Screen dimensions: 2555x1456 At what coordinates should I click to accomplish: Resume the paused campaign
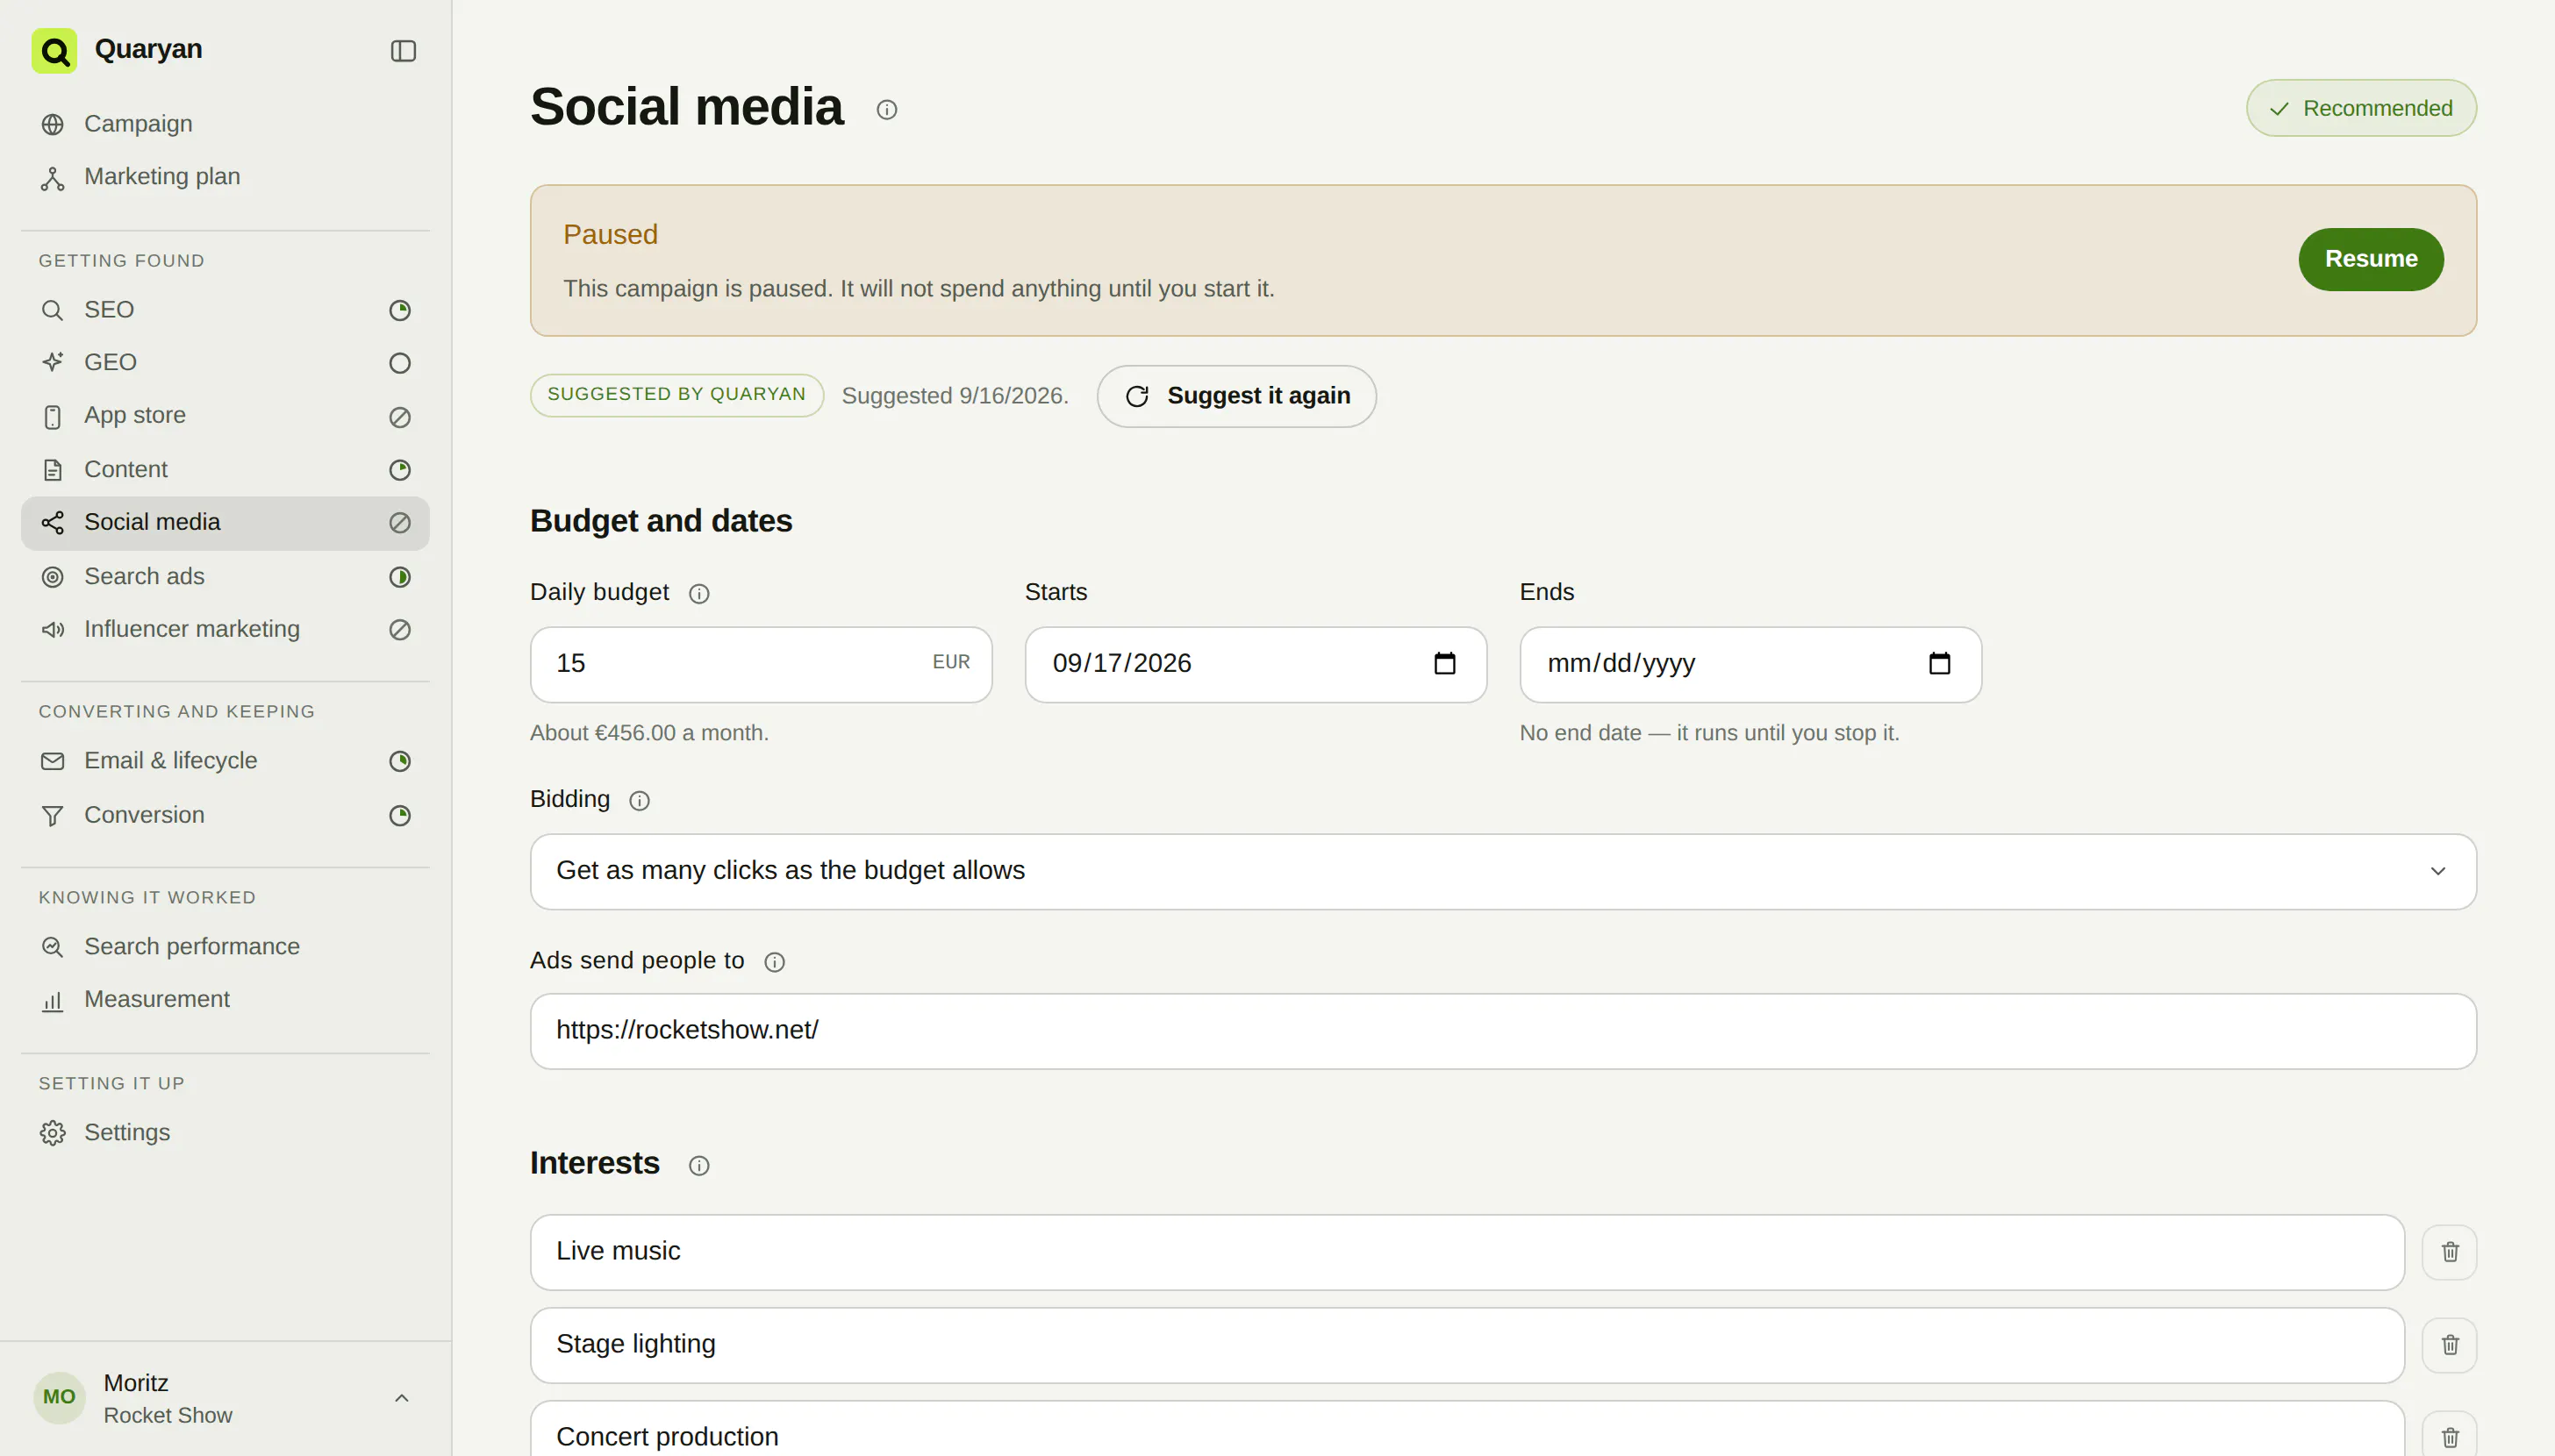(x=2370, y=259)
